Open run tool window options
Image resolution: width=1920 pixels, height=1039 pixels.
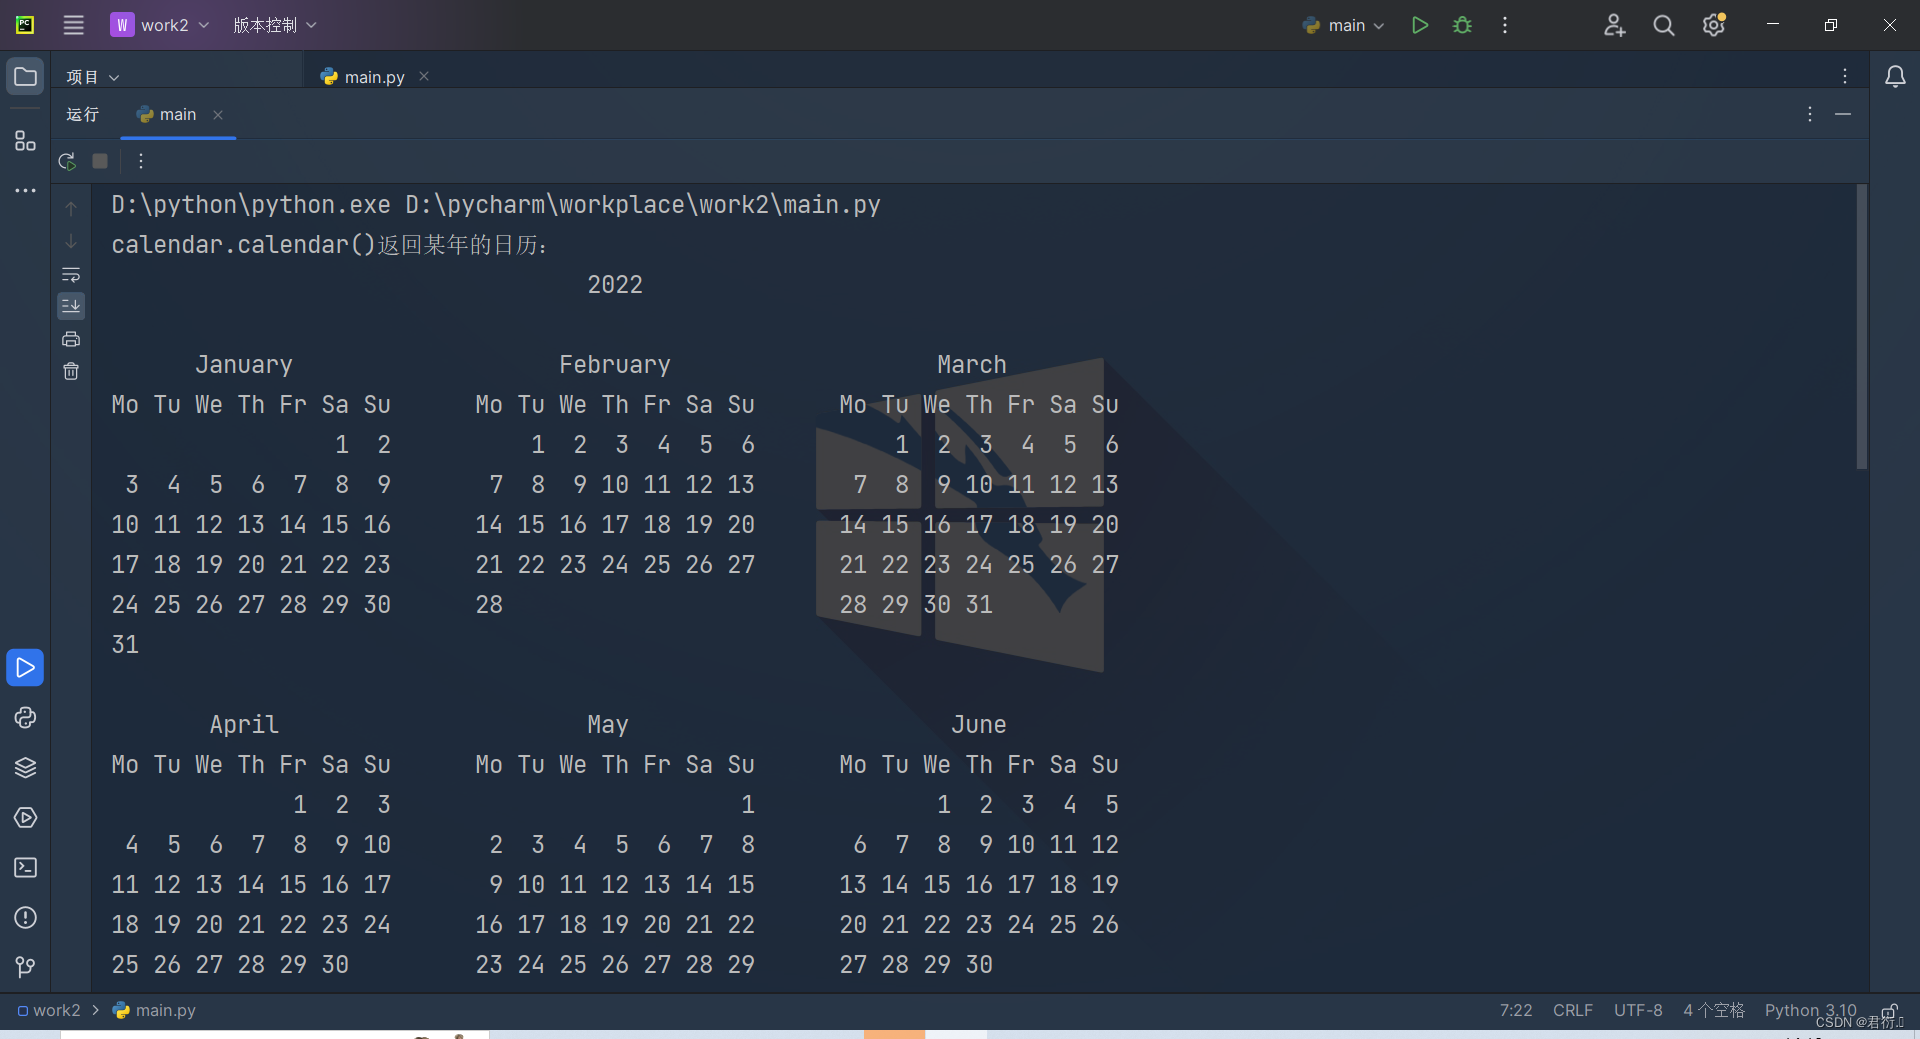click(x=1810, y=114)
